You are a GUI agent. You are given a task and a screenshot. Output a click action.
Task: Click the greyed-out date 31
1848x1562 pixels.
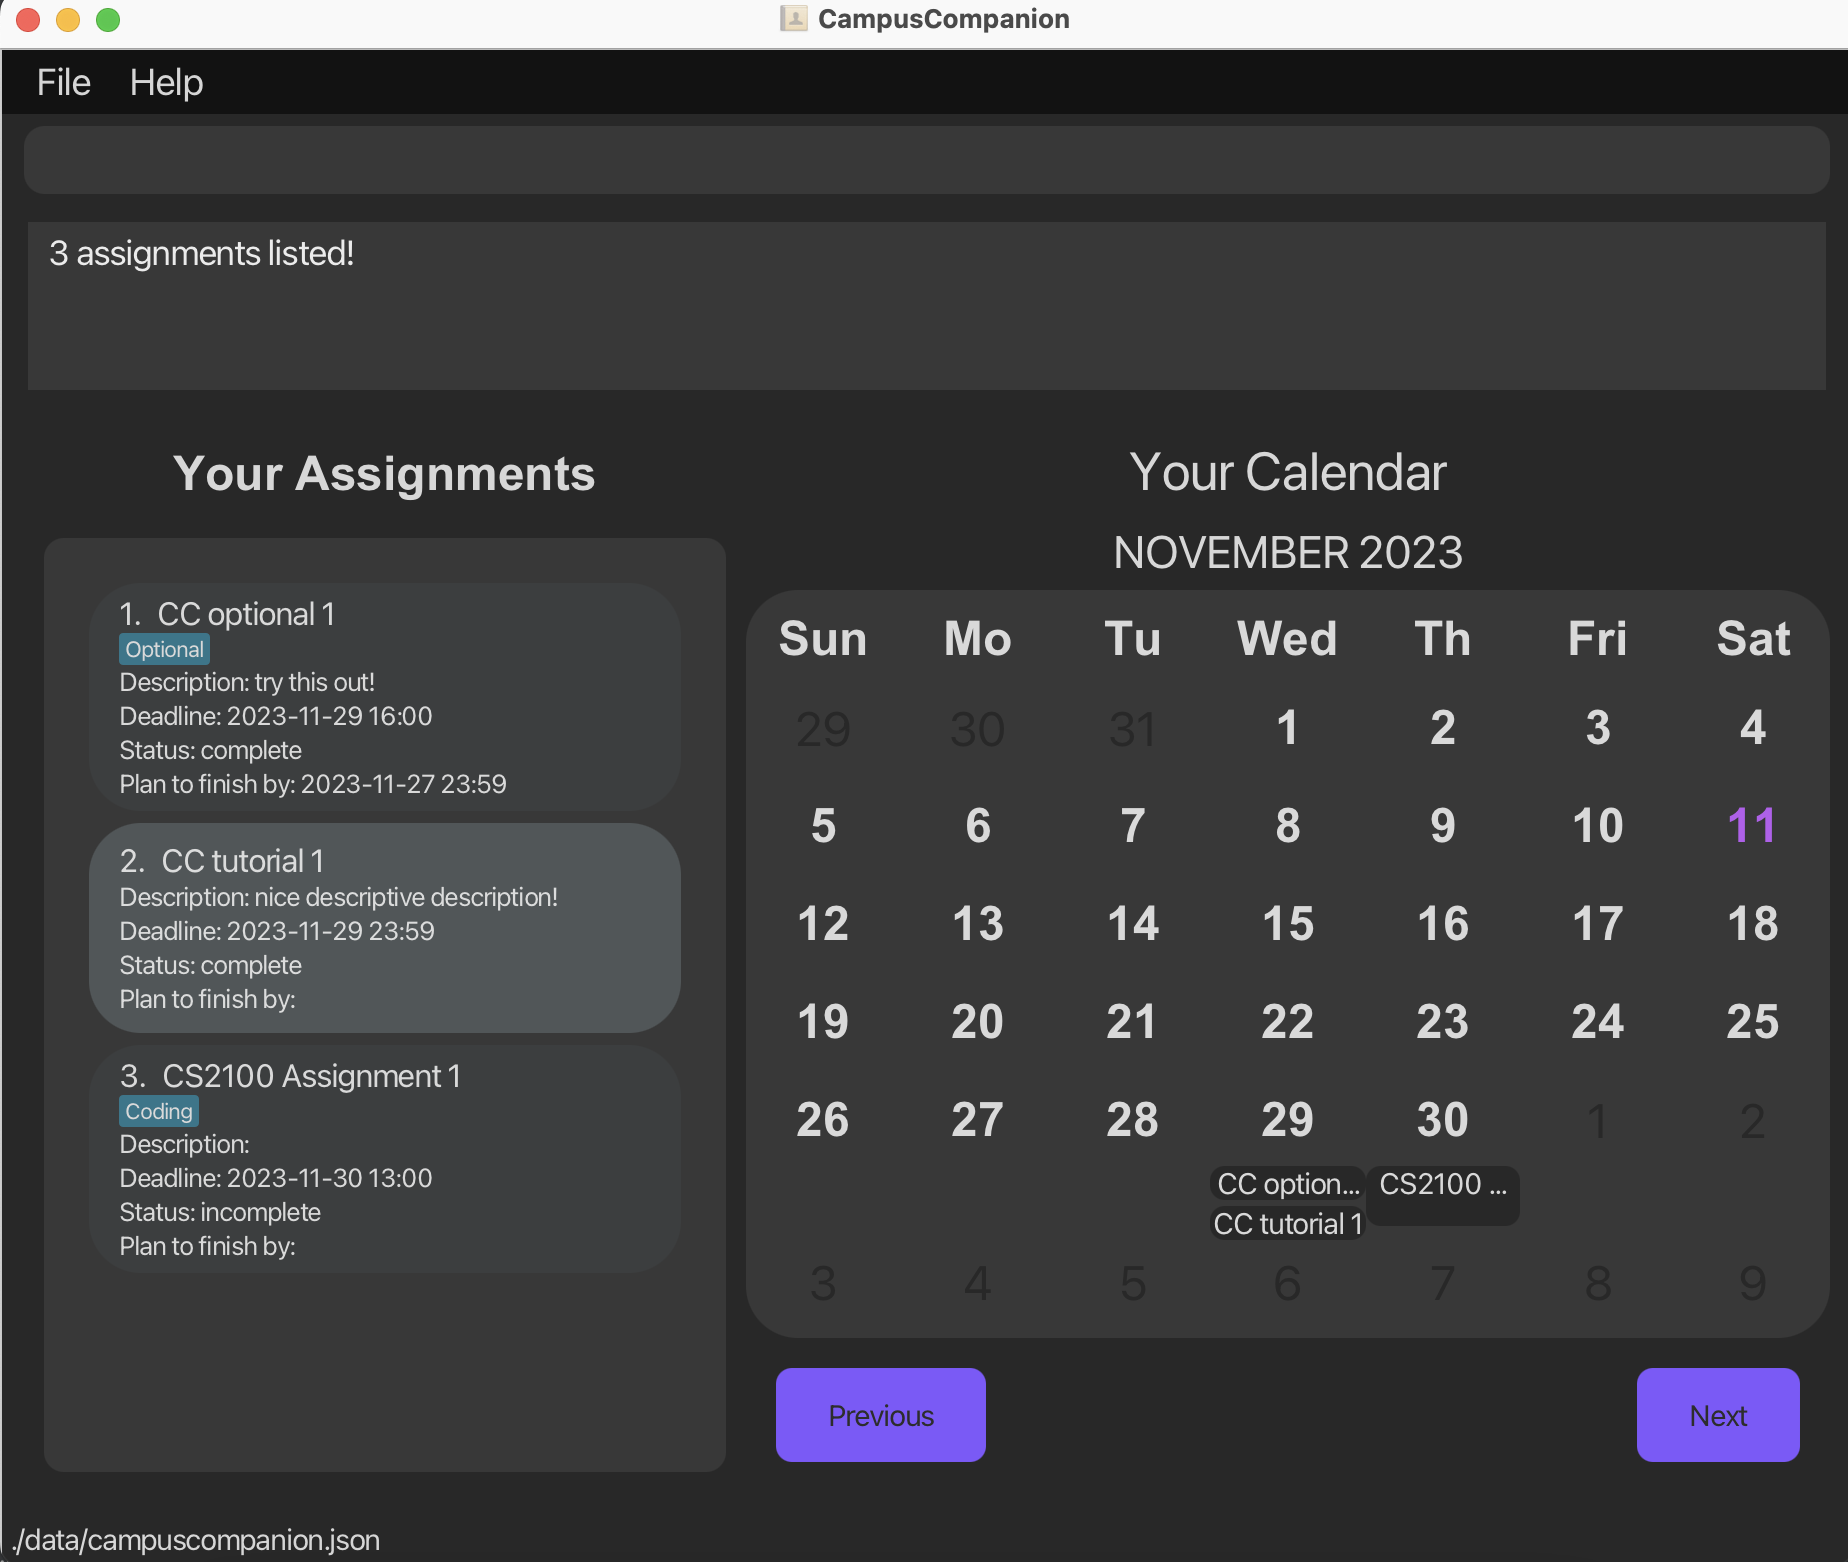coord(1132,729)
